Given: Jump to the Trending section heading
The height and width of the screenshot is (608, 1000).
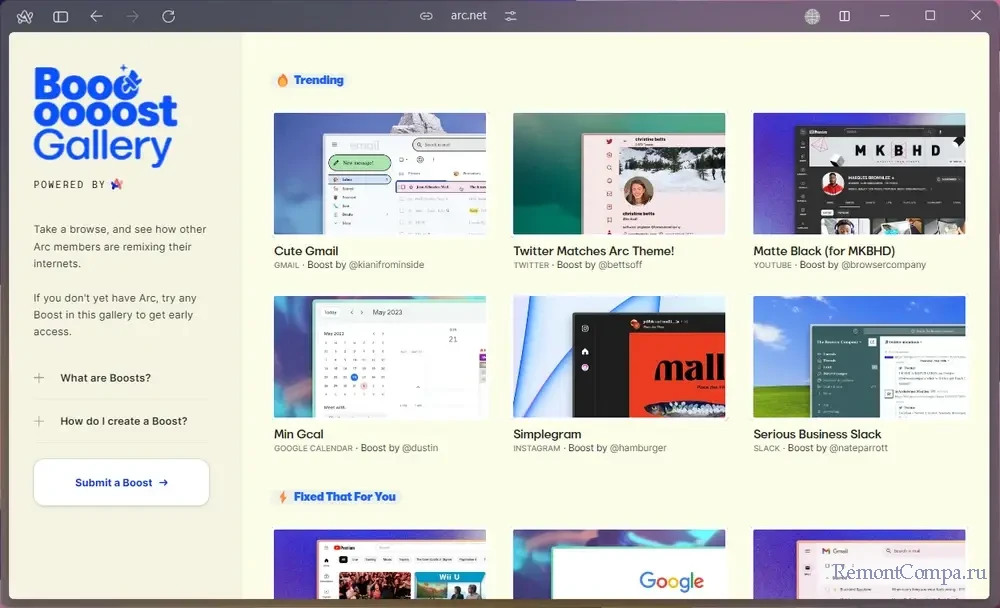Looking at the screenshot, I should pos(317,80).
